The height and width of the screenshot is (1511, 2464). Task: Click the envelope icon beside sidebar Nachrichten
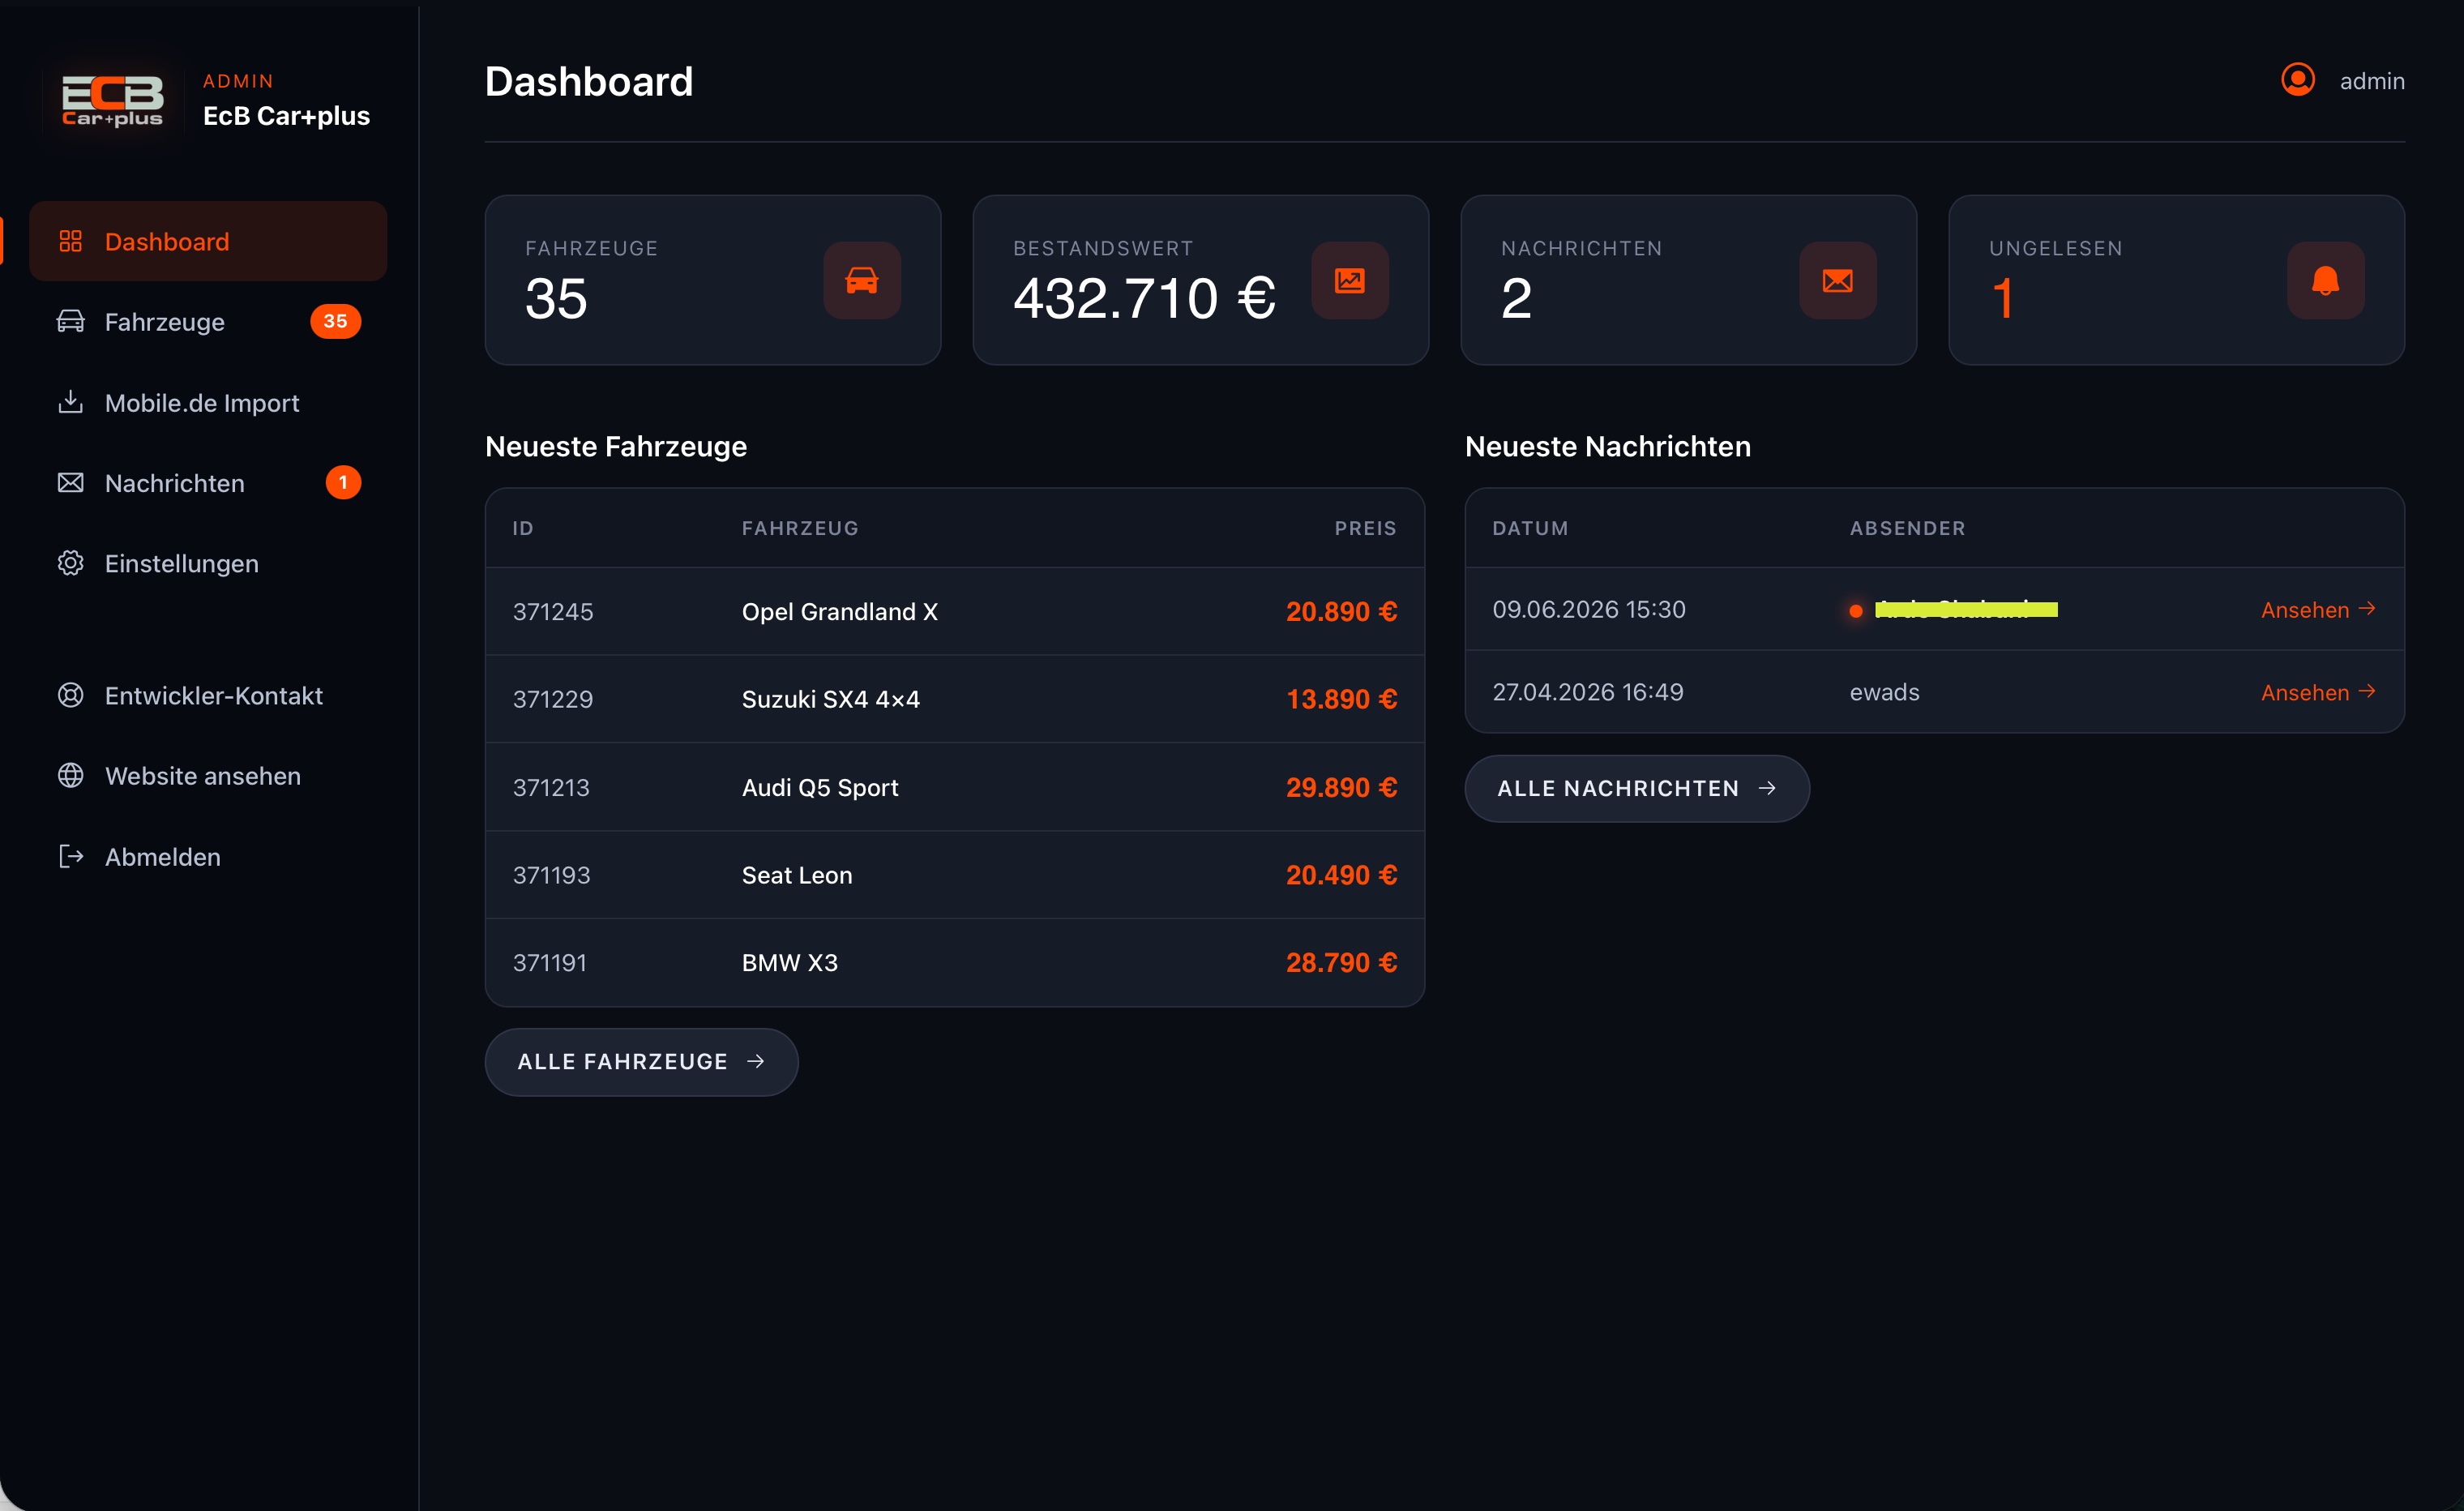tap(70, 483)
